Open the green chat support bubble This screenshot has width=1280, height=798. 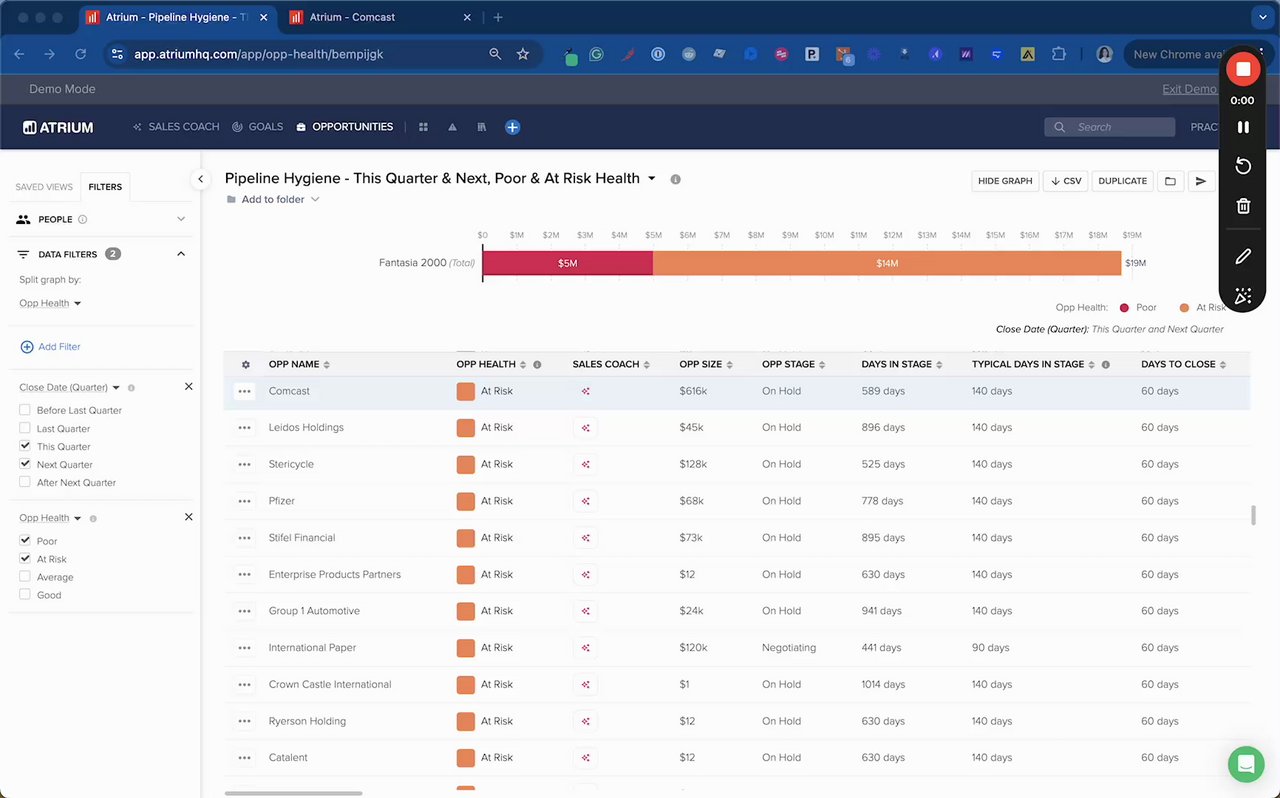1245,764
